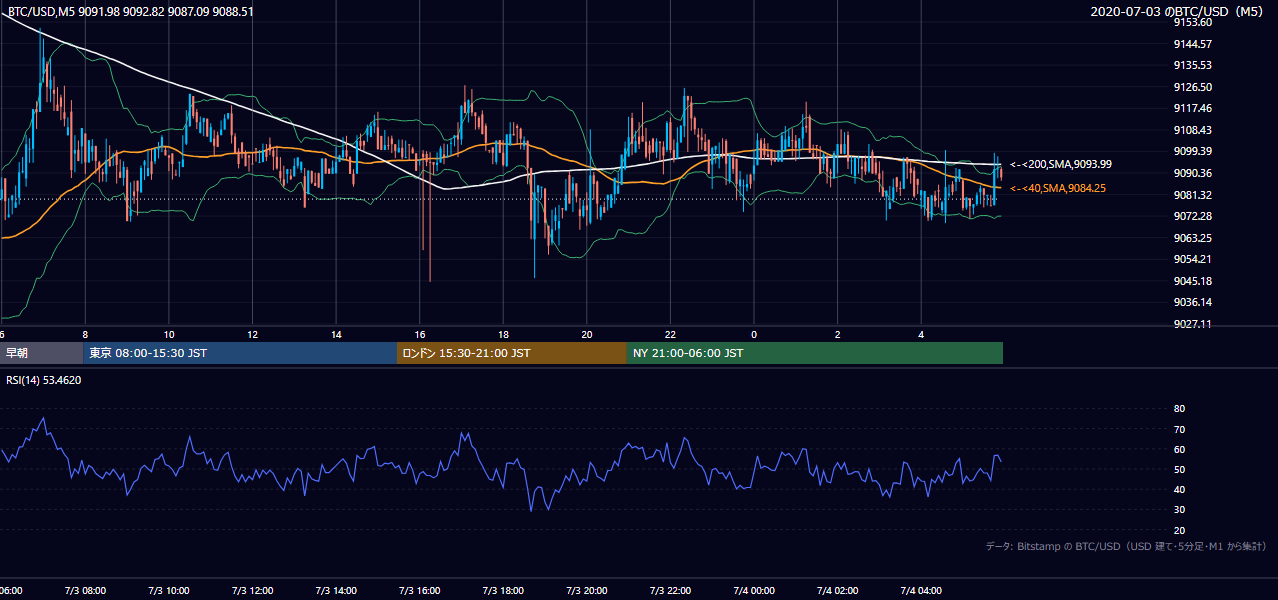Click price axis value 9027.11
The image size is (1278, 600).
[1192, 324]
